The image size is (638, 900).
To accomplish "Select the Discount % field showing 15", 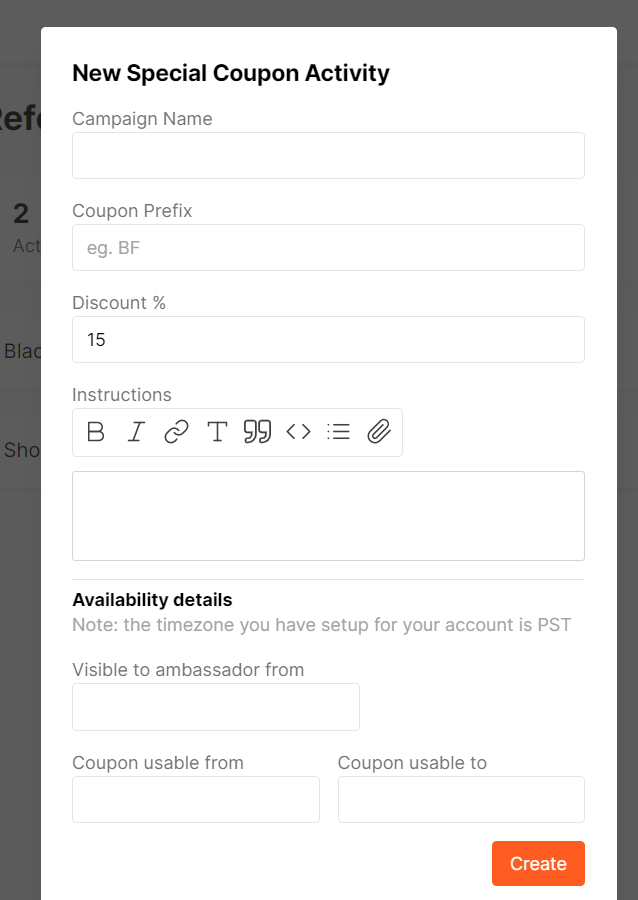I will [328, 339].
